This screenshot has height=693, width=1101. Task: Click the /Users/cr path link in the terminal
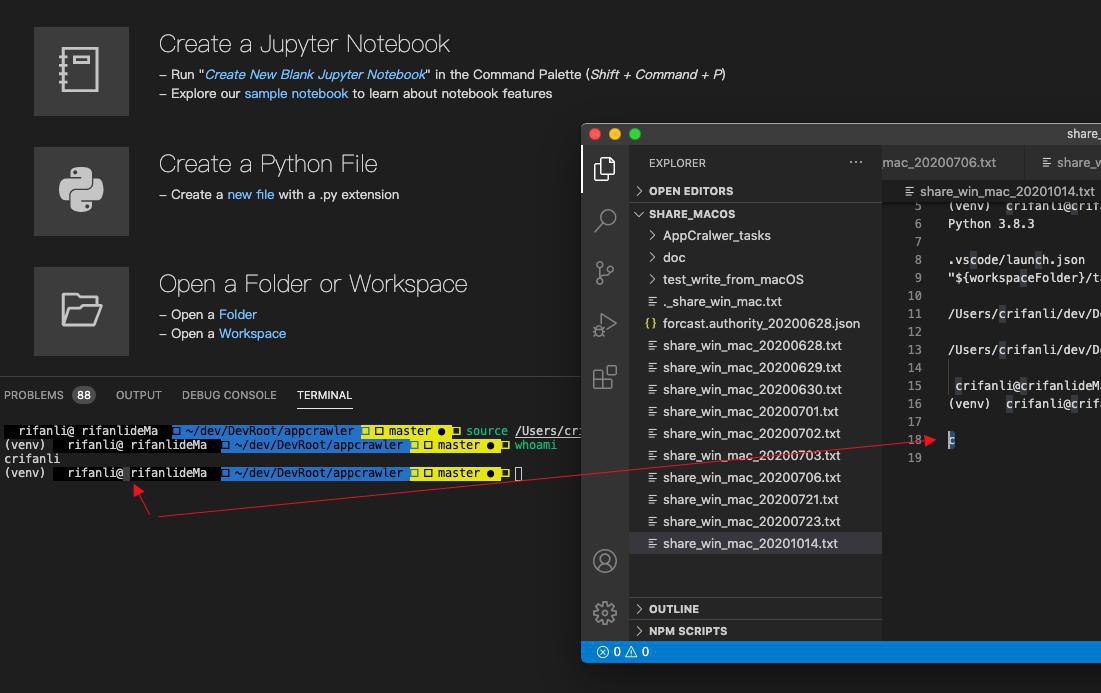click(547, 431)
